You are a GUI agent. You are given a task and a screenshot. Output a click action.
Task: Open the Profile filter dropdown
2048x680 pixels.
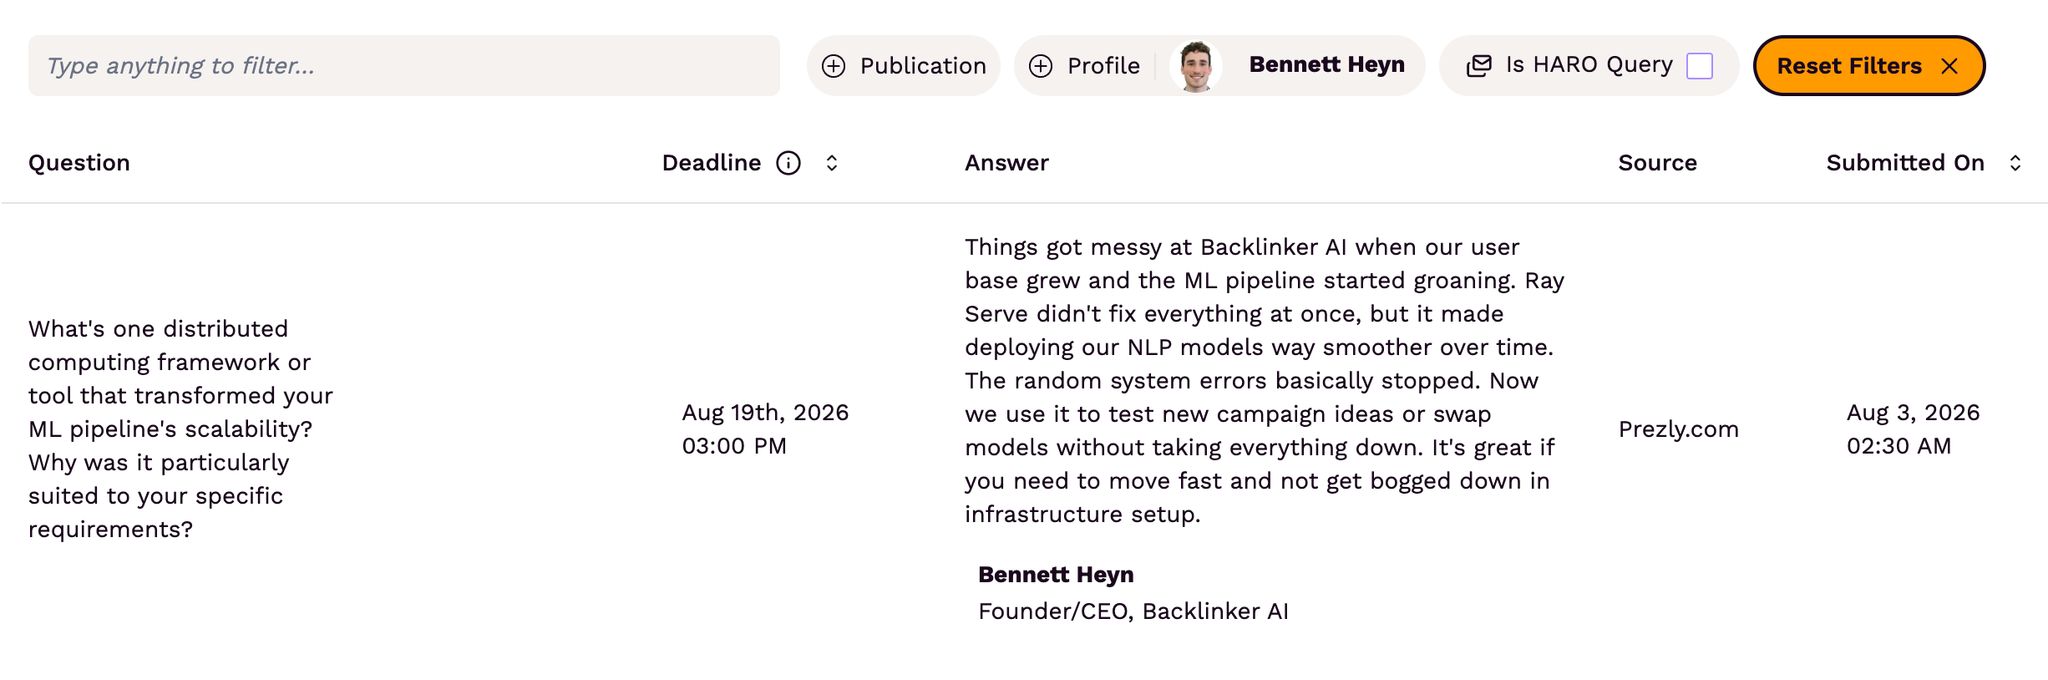(1084, 66)
